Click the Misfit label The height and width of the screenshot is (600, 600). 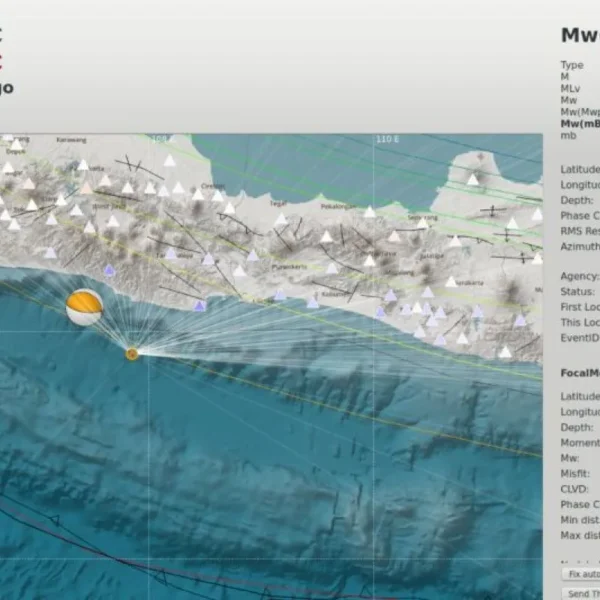(x=575, y=473)
